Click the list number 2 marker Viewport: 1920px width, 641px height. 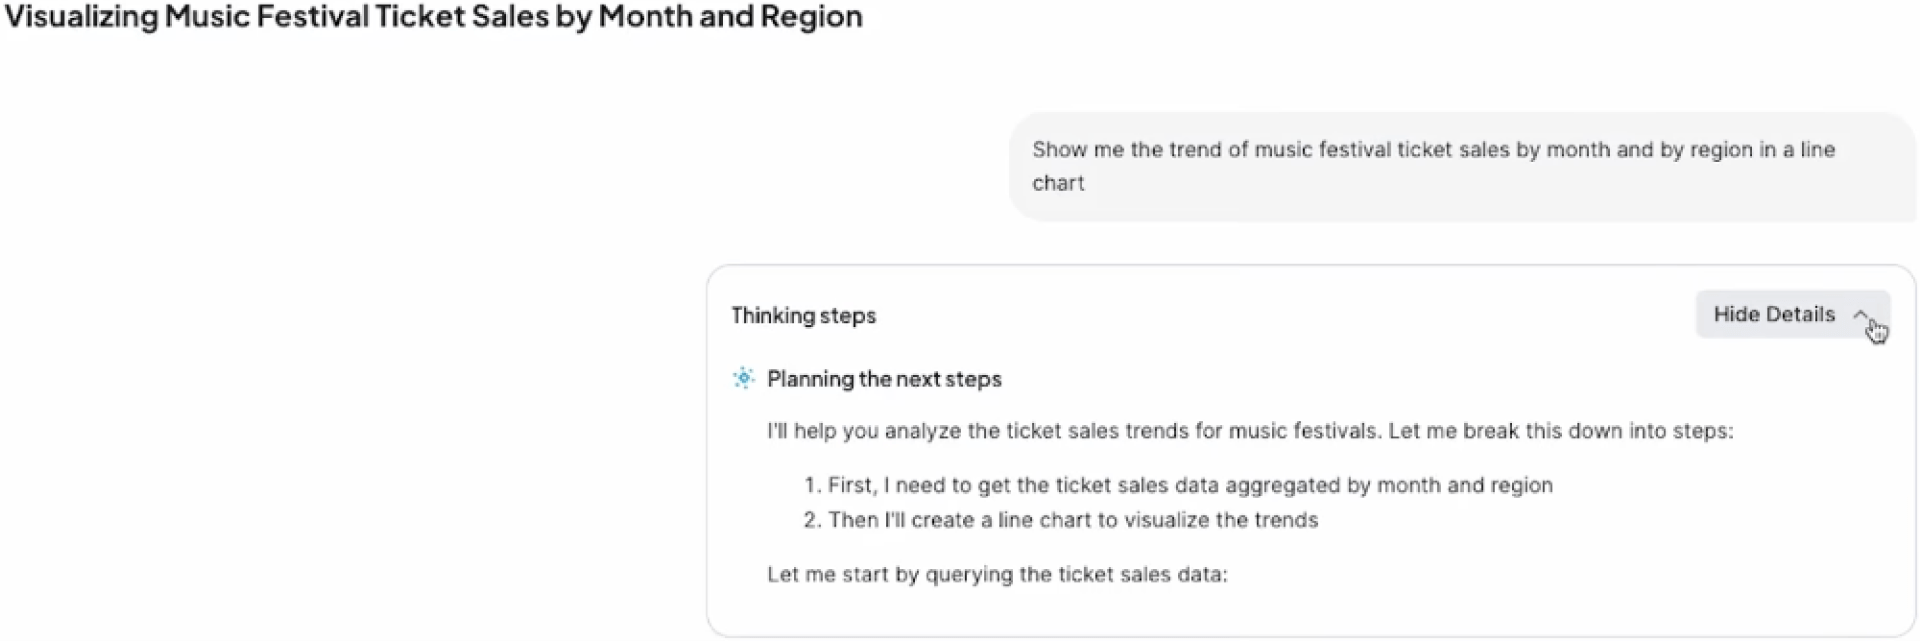pos(812,520)
